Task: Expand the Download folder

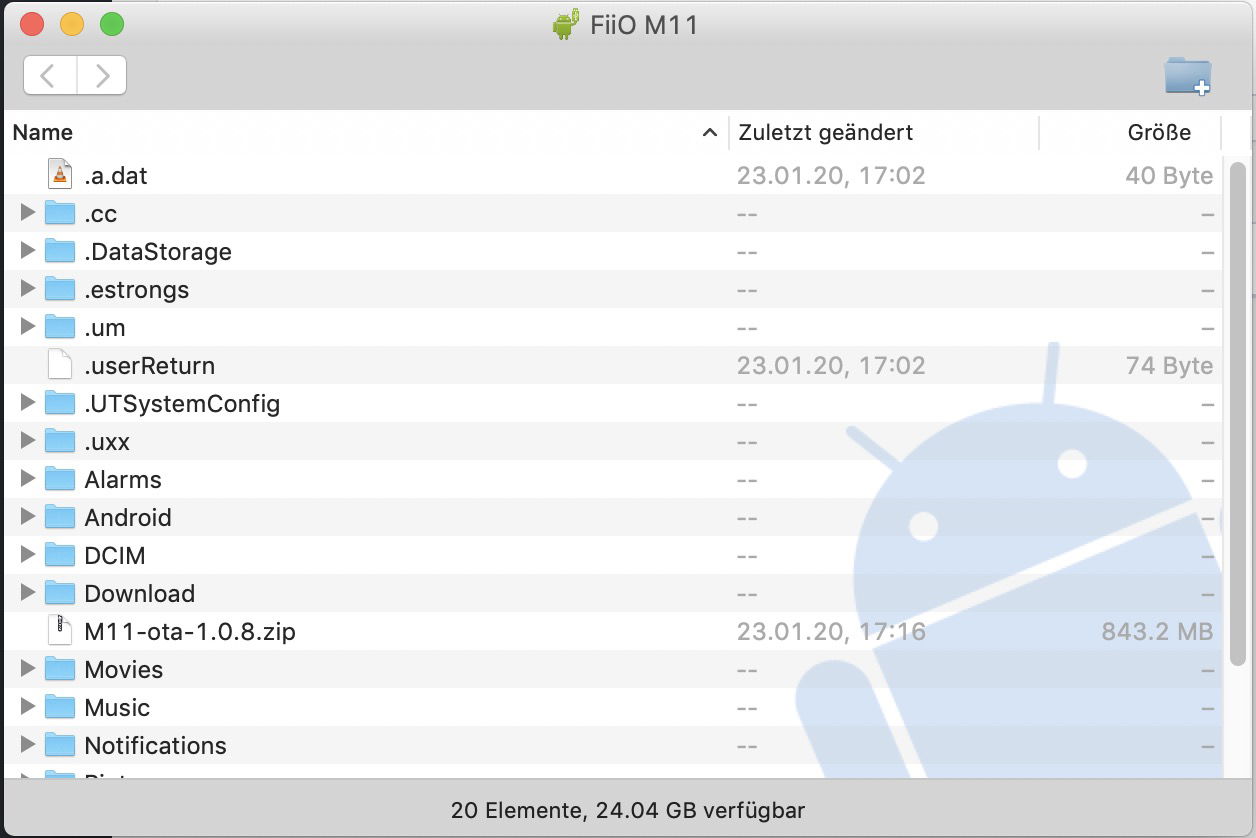Action: [x=28, y=593]
